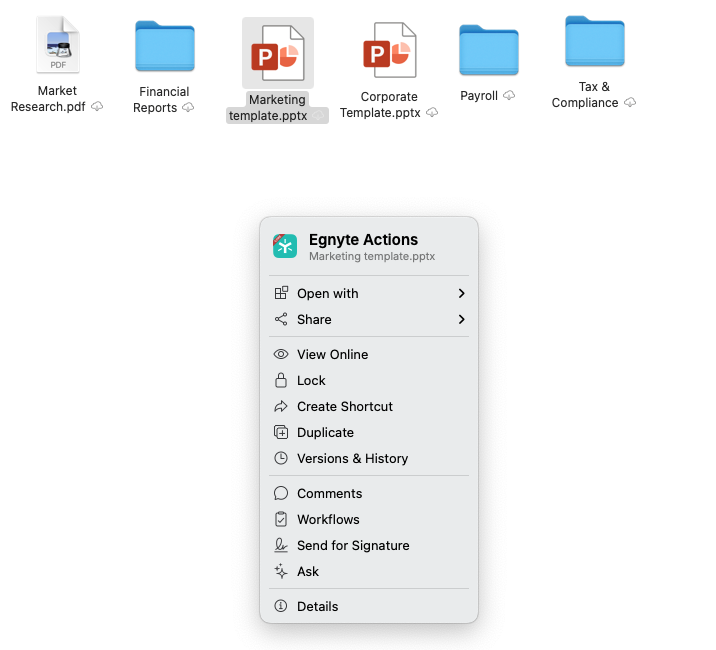This screenshot has height=650, width=716.
Task: Expand the Open with submenu arrow
Action: point(461,293)
